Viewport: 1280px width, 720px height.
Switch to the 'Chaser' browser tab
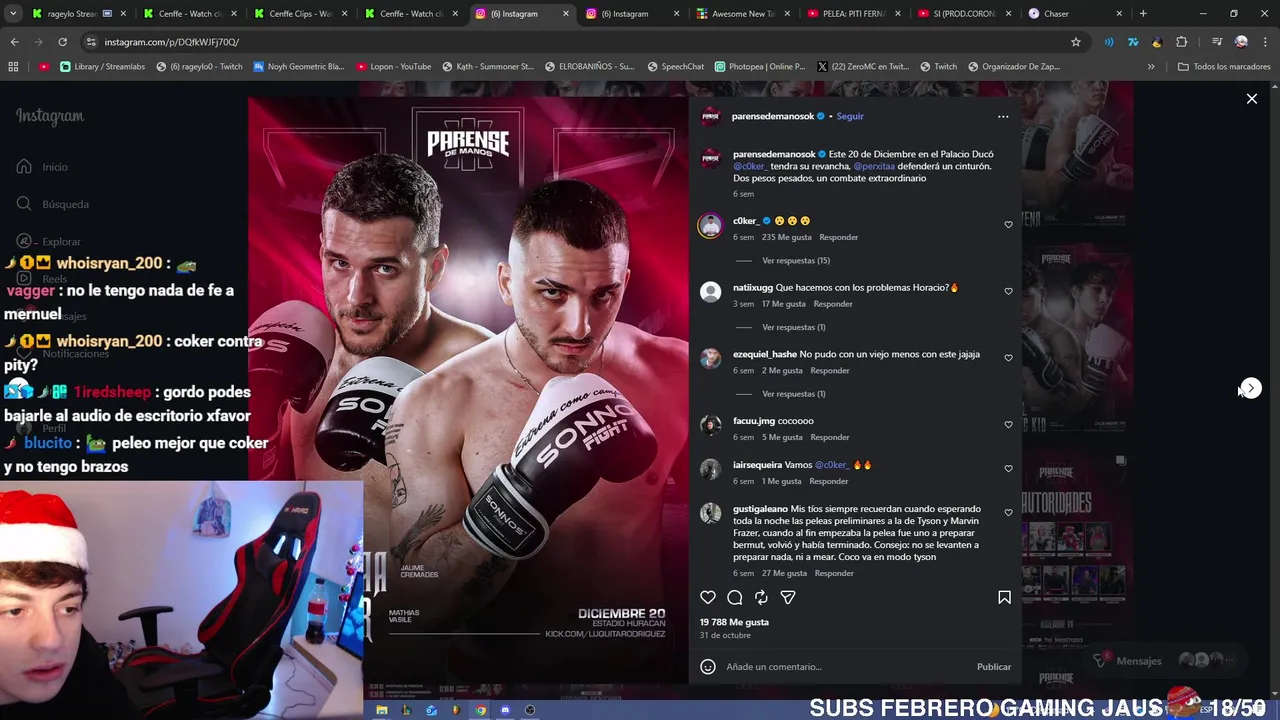coord(1074,14)
